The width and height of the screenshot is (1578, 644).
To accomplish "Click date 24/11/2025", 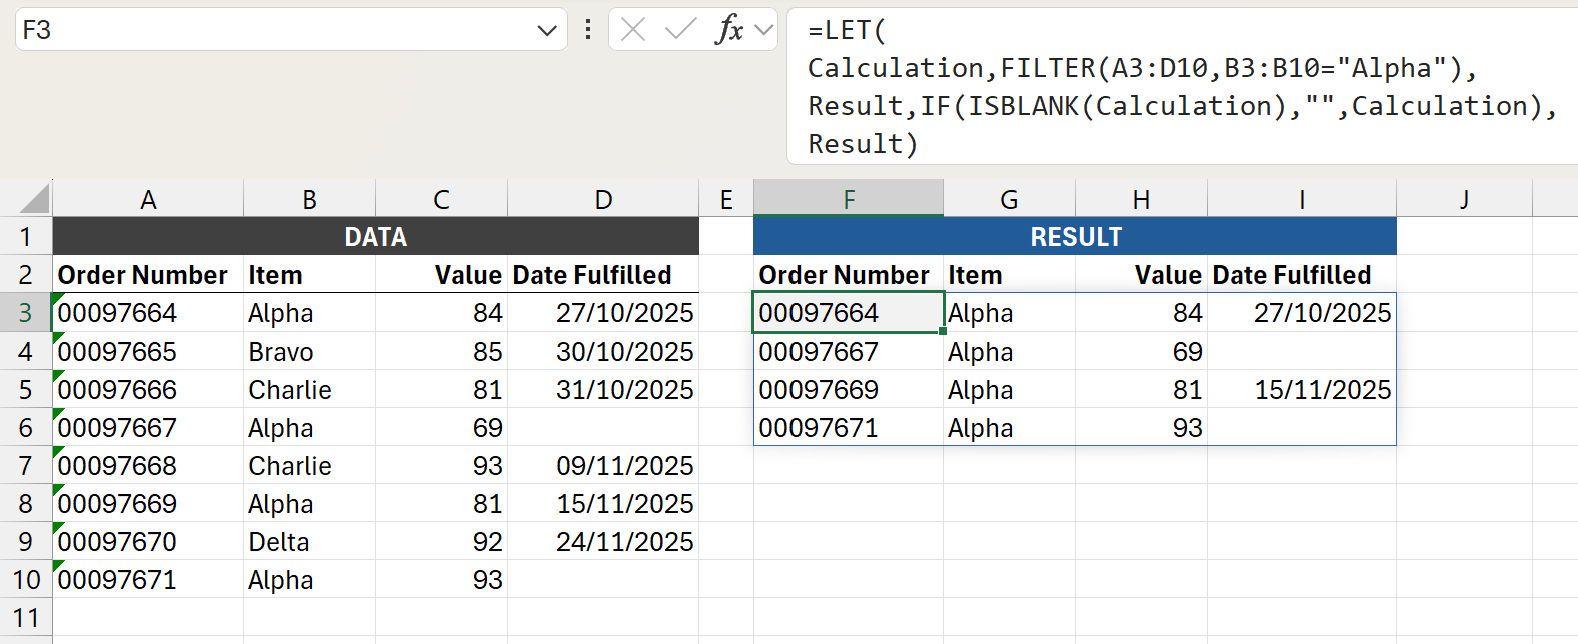I will [x=603, y=541].
